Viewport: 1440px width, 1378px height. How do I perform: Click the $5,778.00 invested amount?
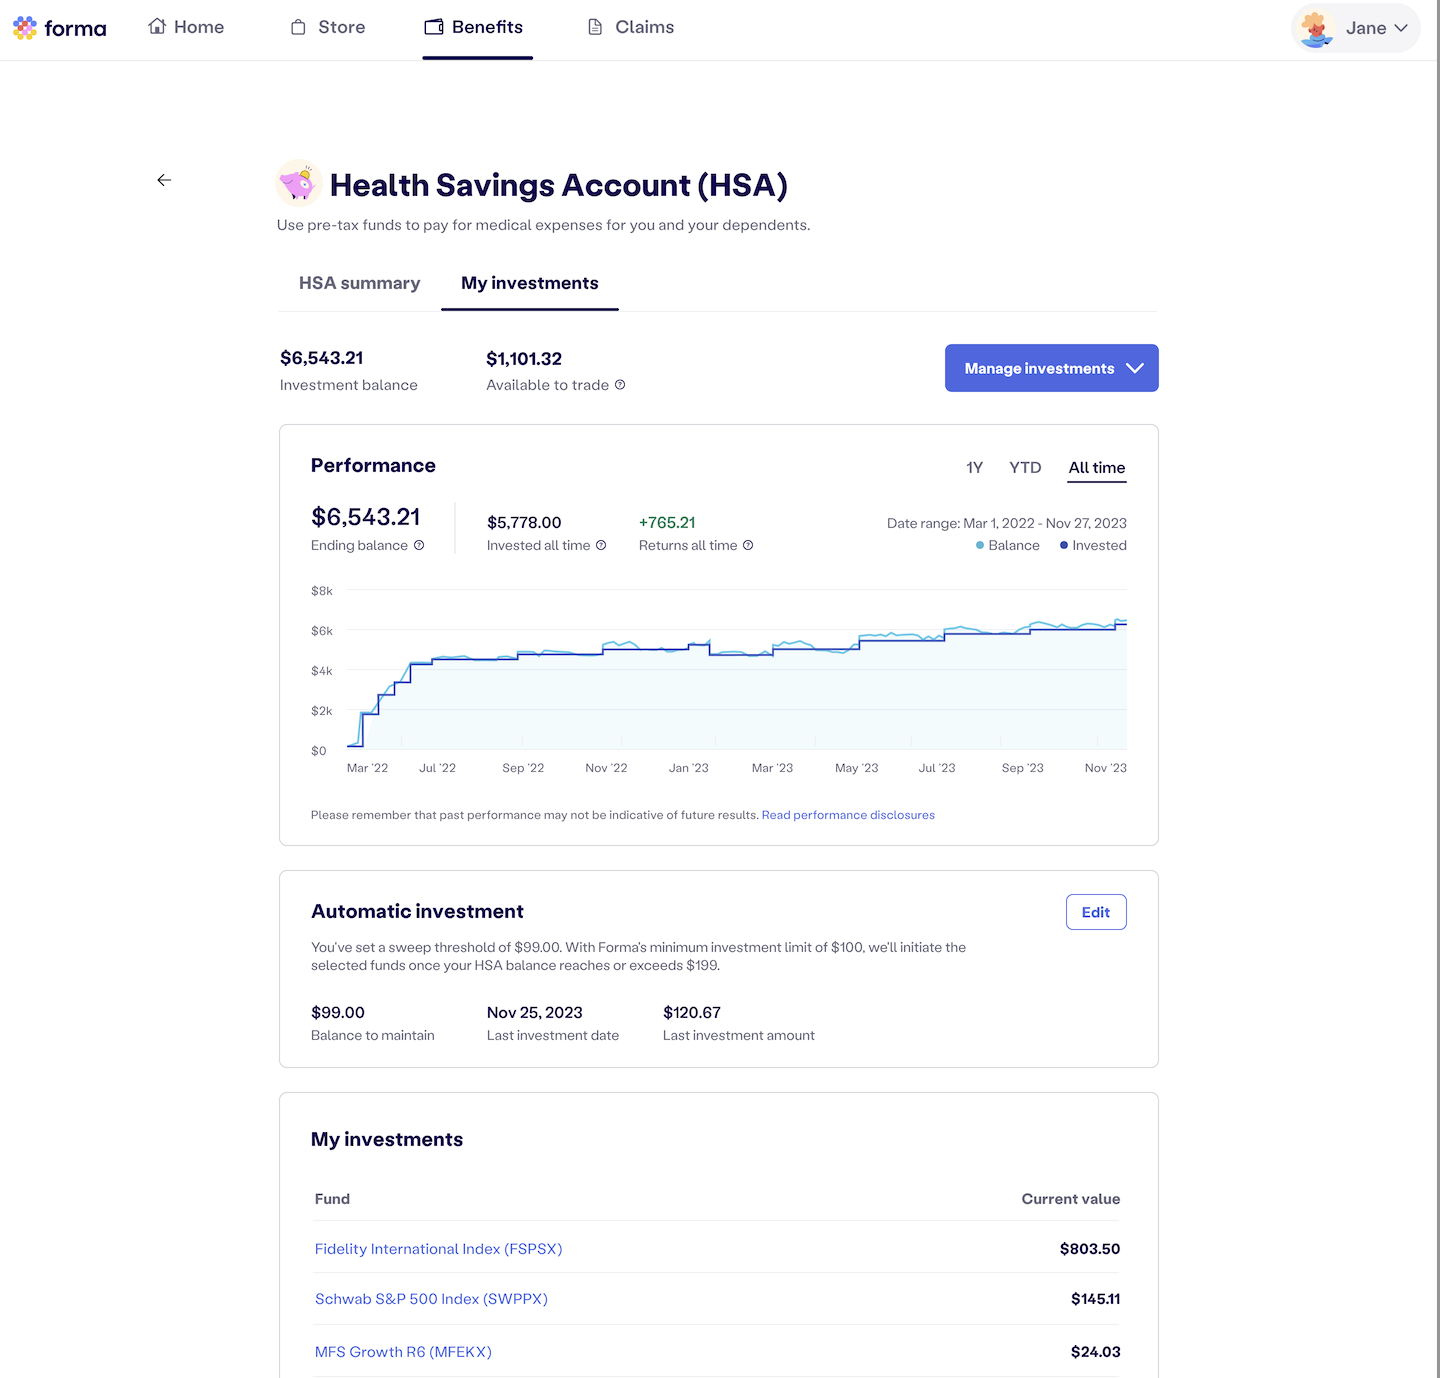[x=524, y=522]
